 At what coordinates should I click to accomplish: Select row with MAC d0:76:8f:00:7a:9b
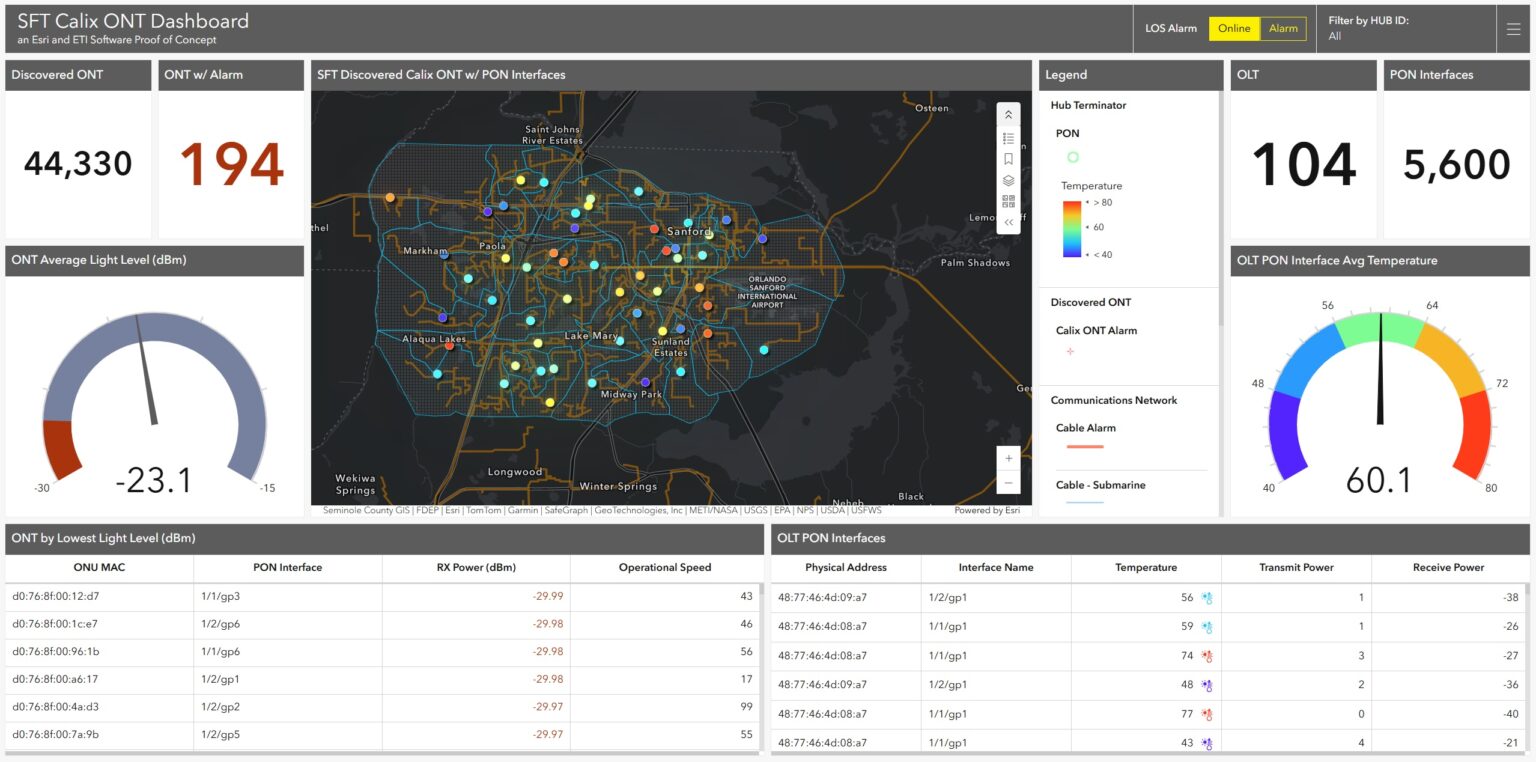tap(383, 735)
